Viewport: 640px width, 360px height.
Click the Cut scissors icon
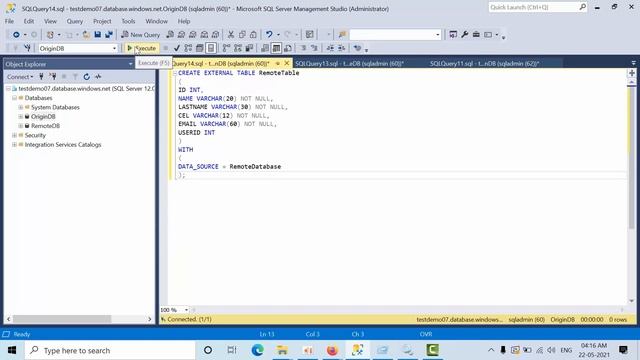[x=231, y=35]
